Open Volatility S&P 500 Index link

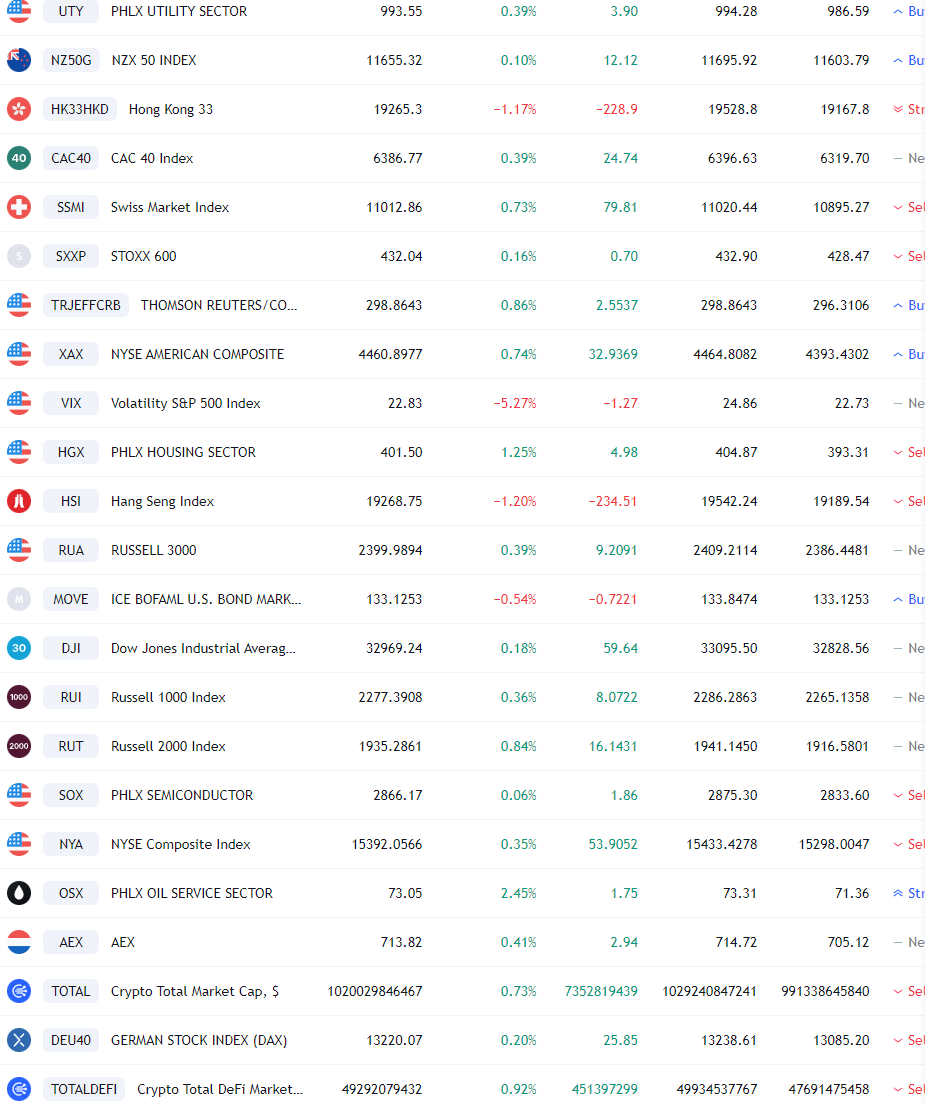(185, 403)
